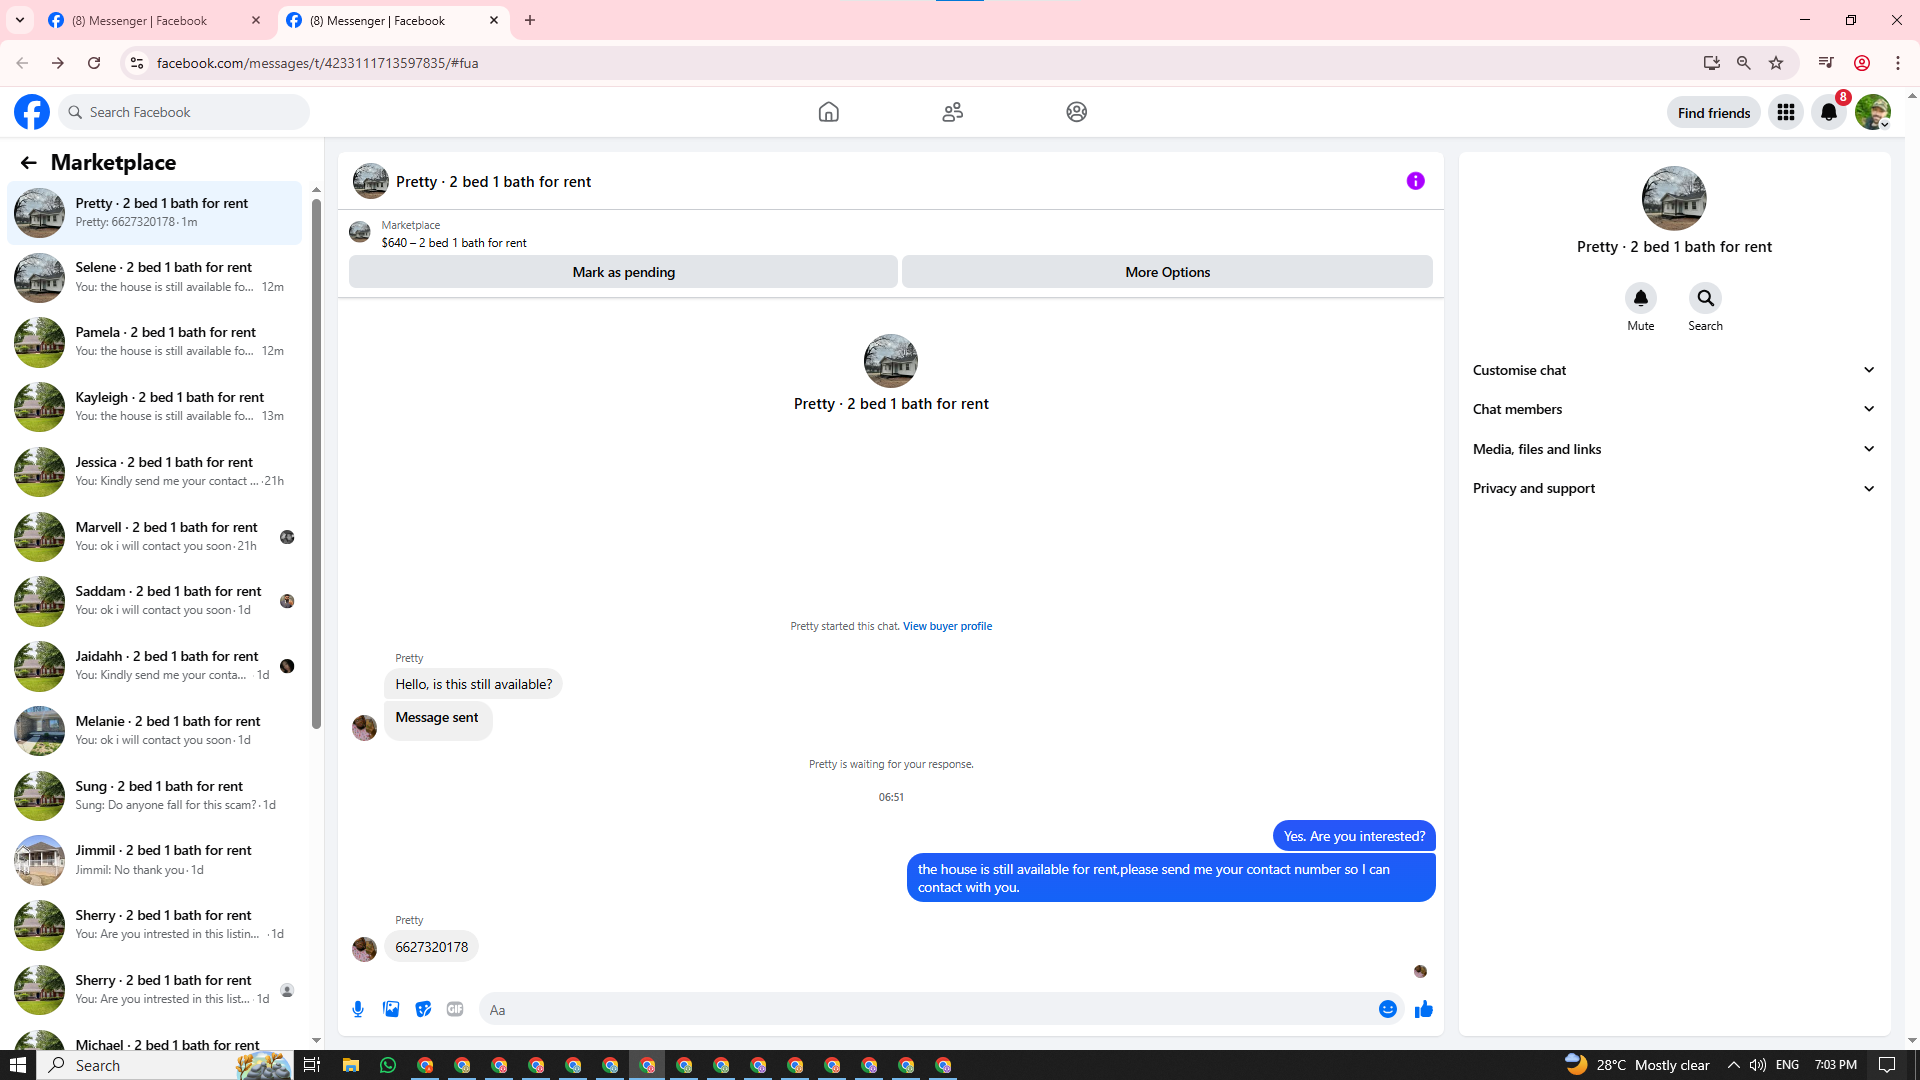
Task: Attach a photo using the image icon
Action: (x=391, y=1009)
